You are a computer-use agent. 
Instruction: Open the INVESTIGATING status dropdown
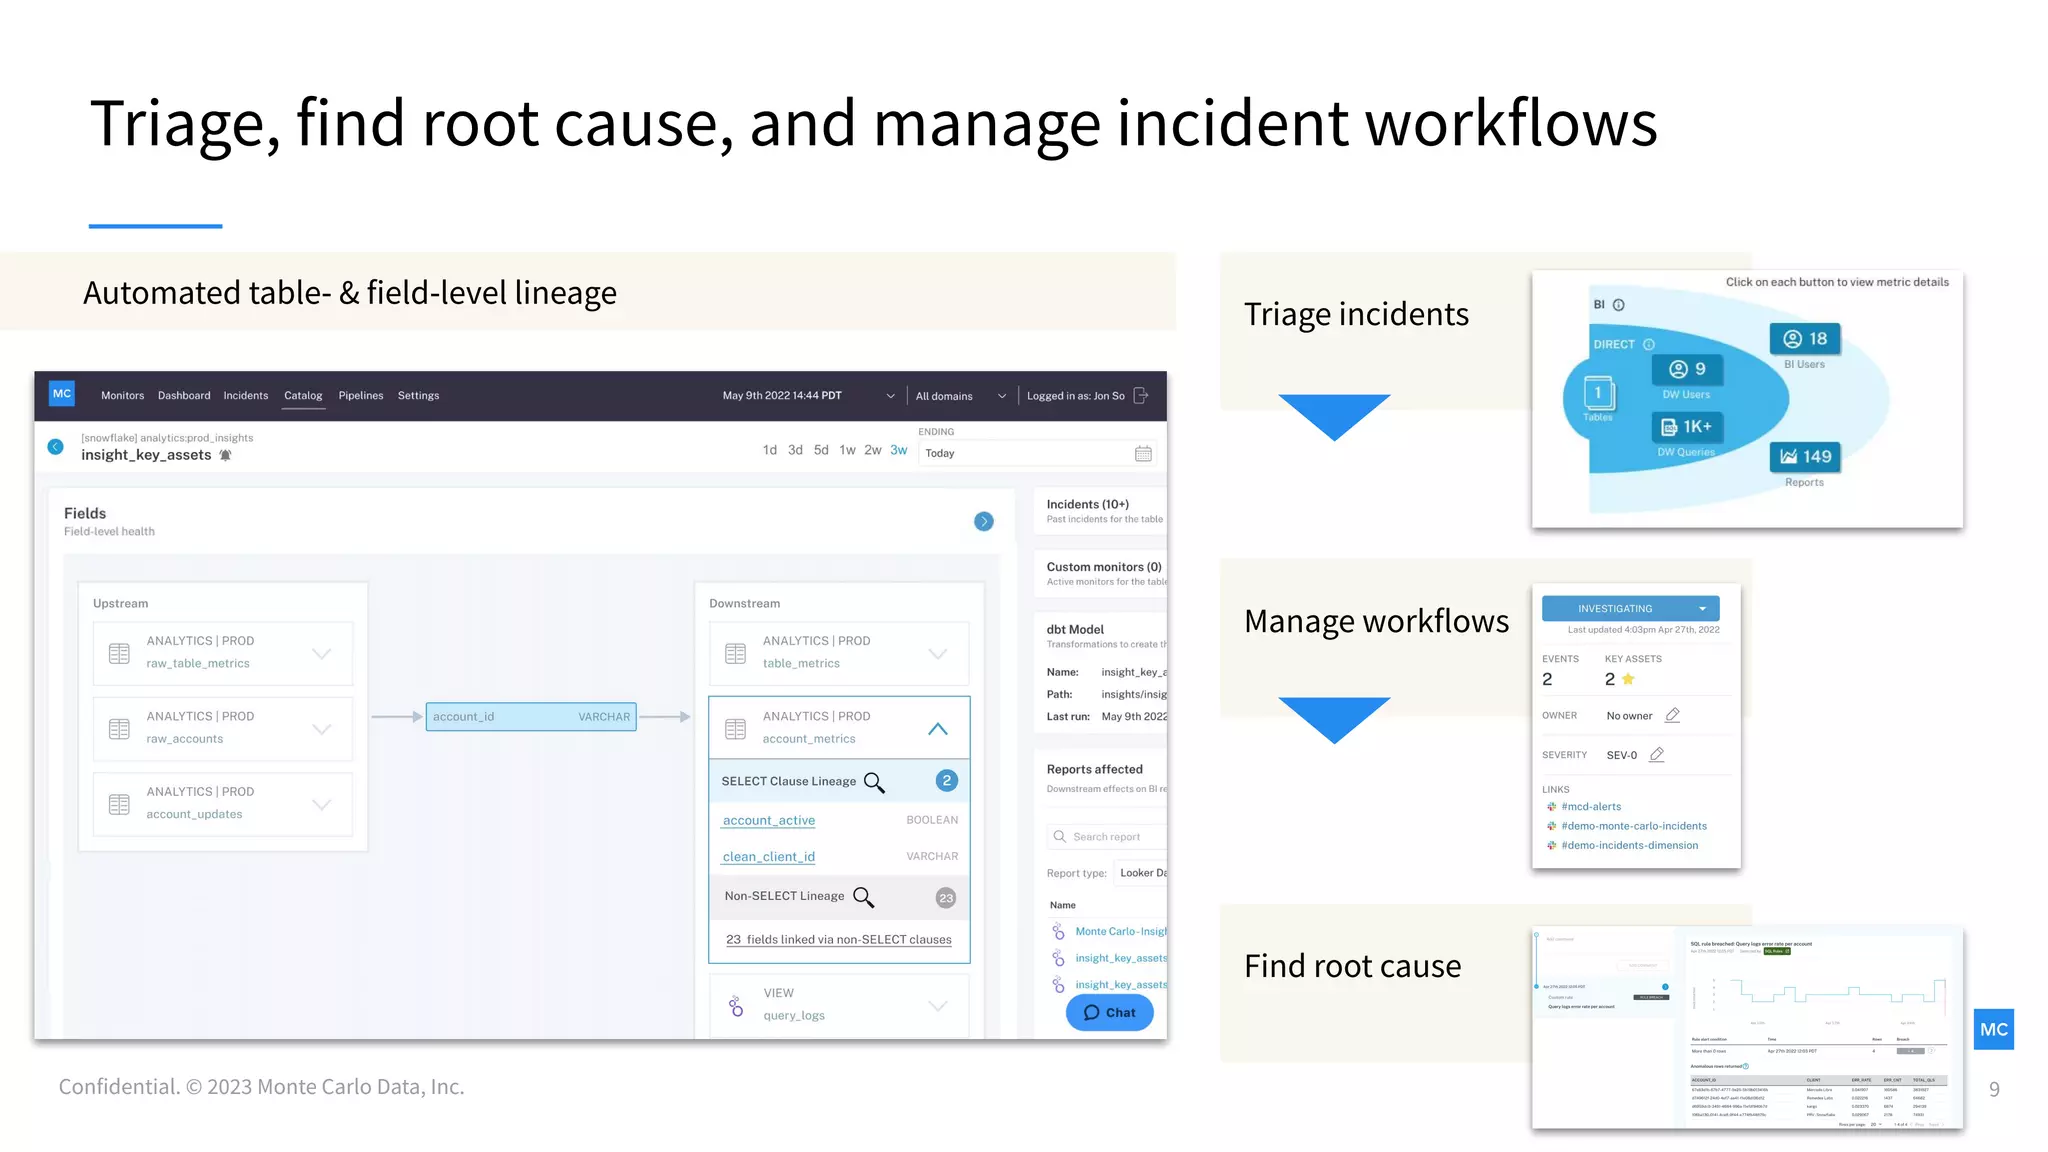(1630, 609)
